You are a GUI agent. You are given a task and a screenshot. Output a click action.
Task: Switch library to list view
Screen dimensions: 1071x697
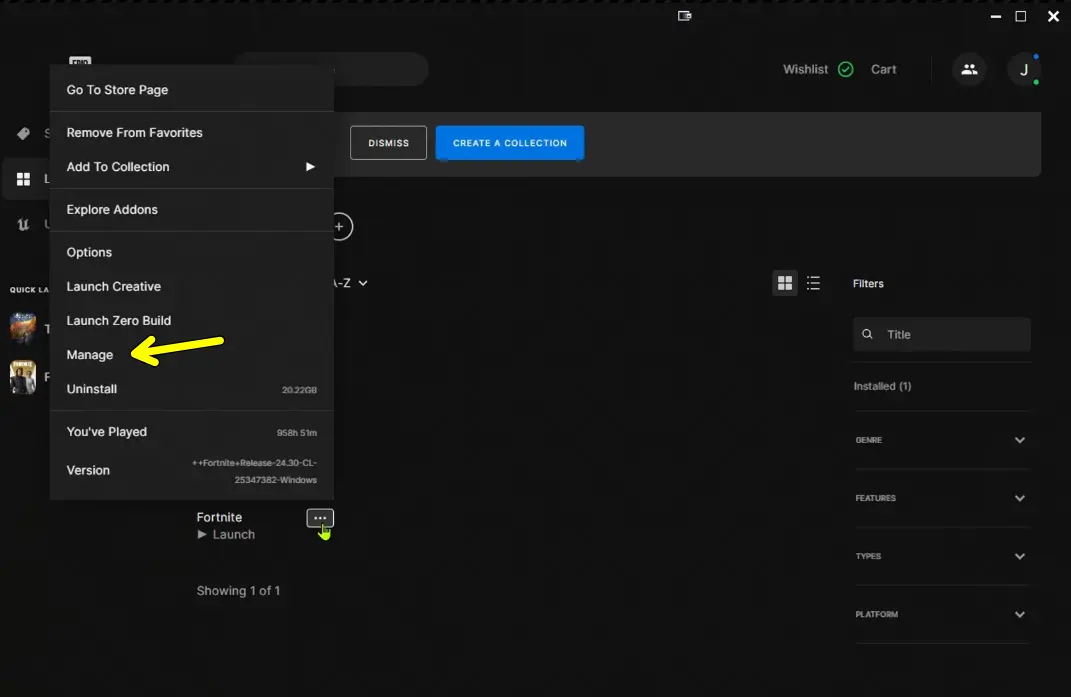click(813, 283)
